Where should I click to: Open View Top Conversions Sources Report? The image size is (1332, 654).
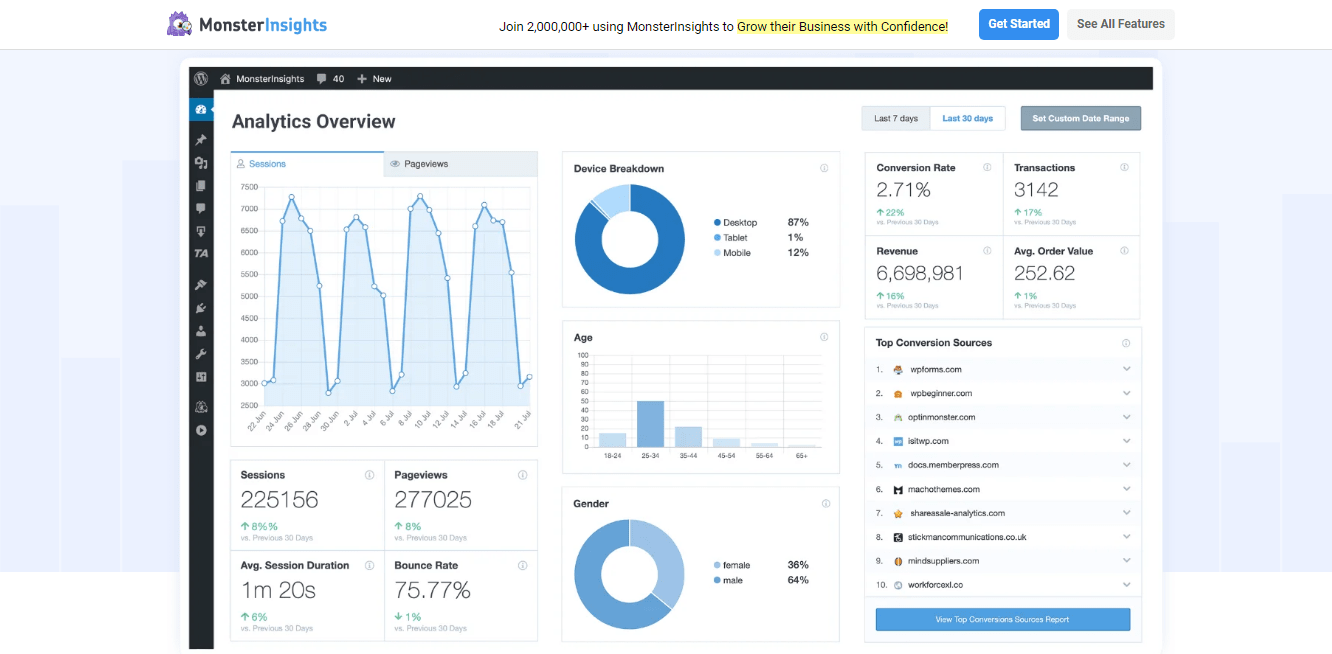point(1003,620)
